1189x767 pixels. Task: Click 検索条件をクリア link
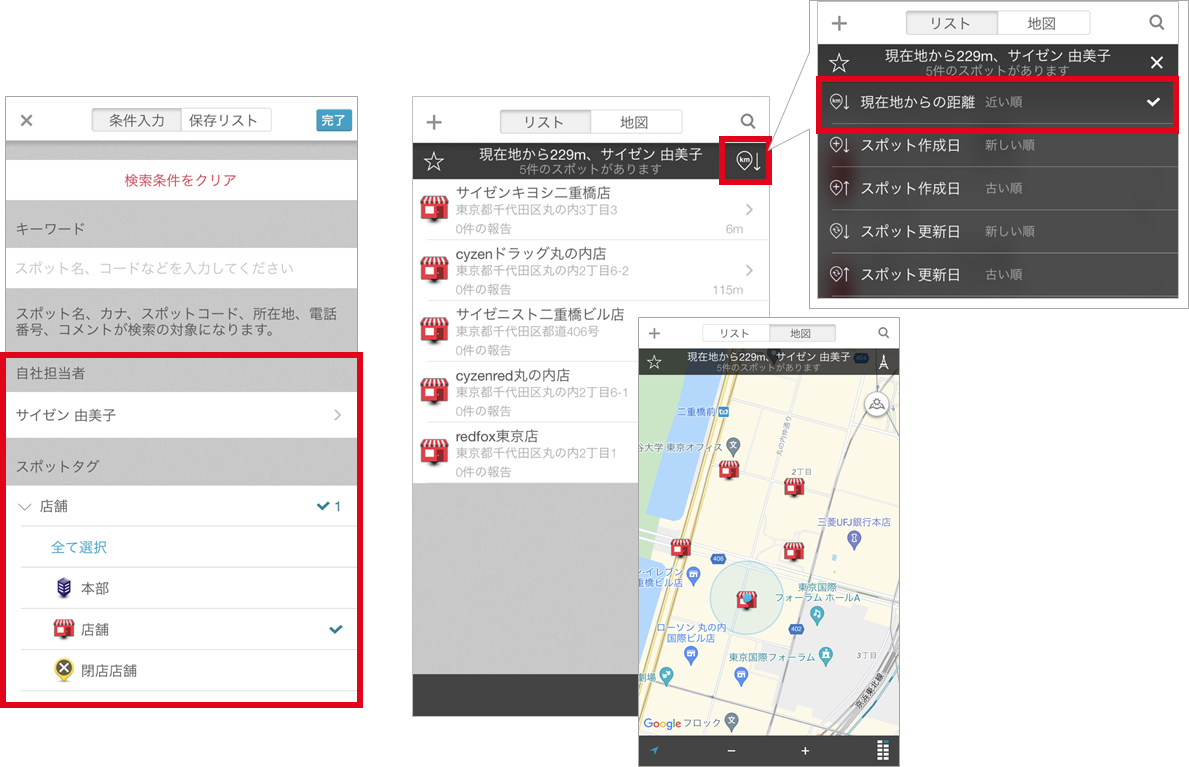[x=180, y=180]
